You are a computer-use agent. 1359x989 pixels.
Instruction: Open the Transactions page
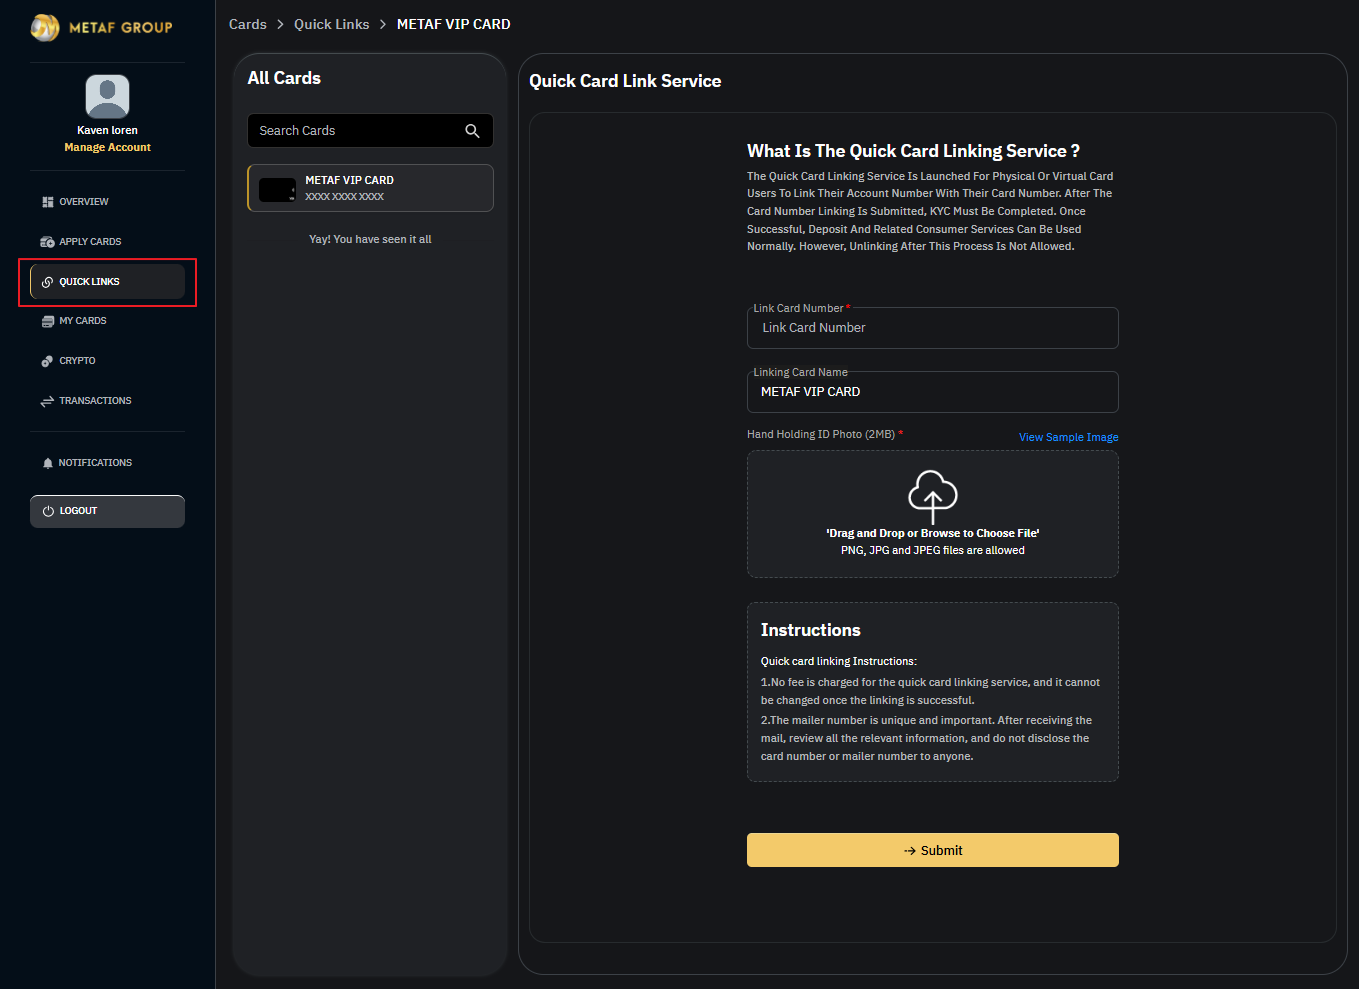[x=95, y=401]
